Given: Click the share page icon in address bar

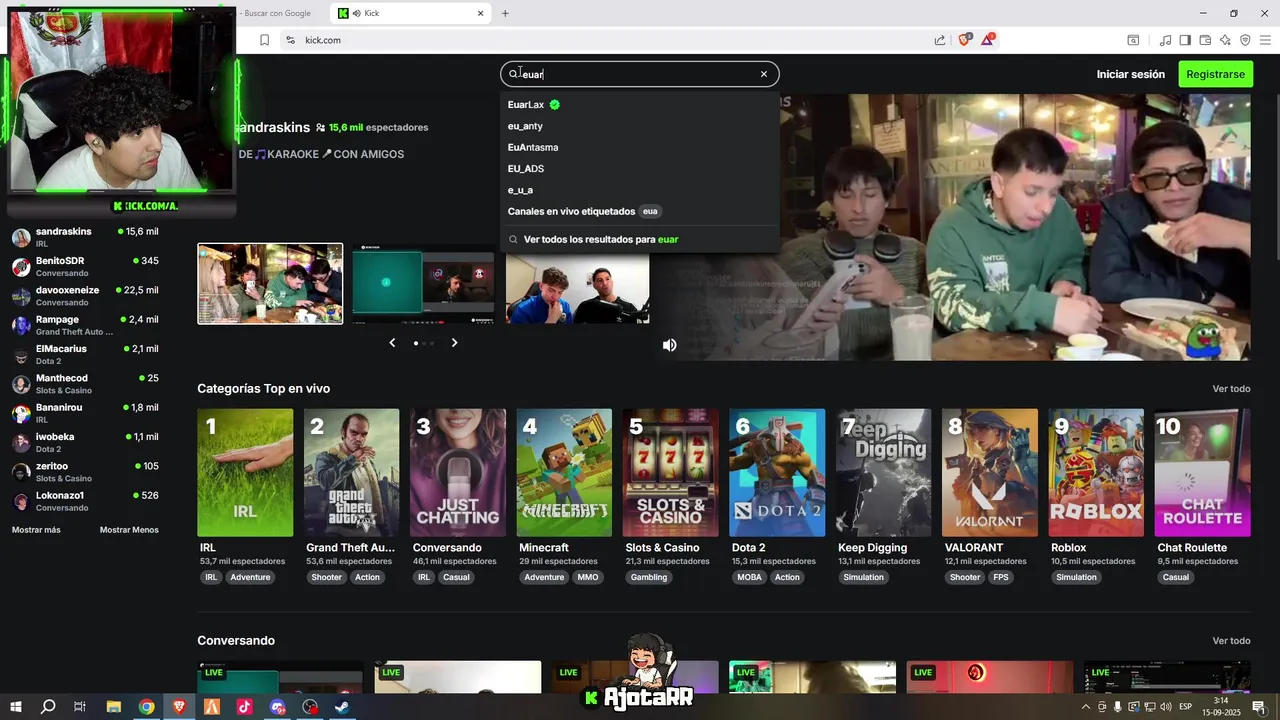Looking at the screenshot, I should (x=940, y=40).
